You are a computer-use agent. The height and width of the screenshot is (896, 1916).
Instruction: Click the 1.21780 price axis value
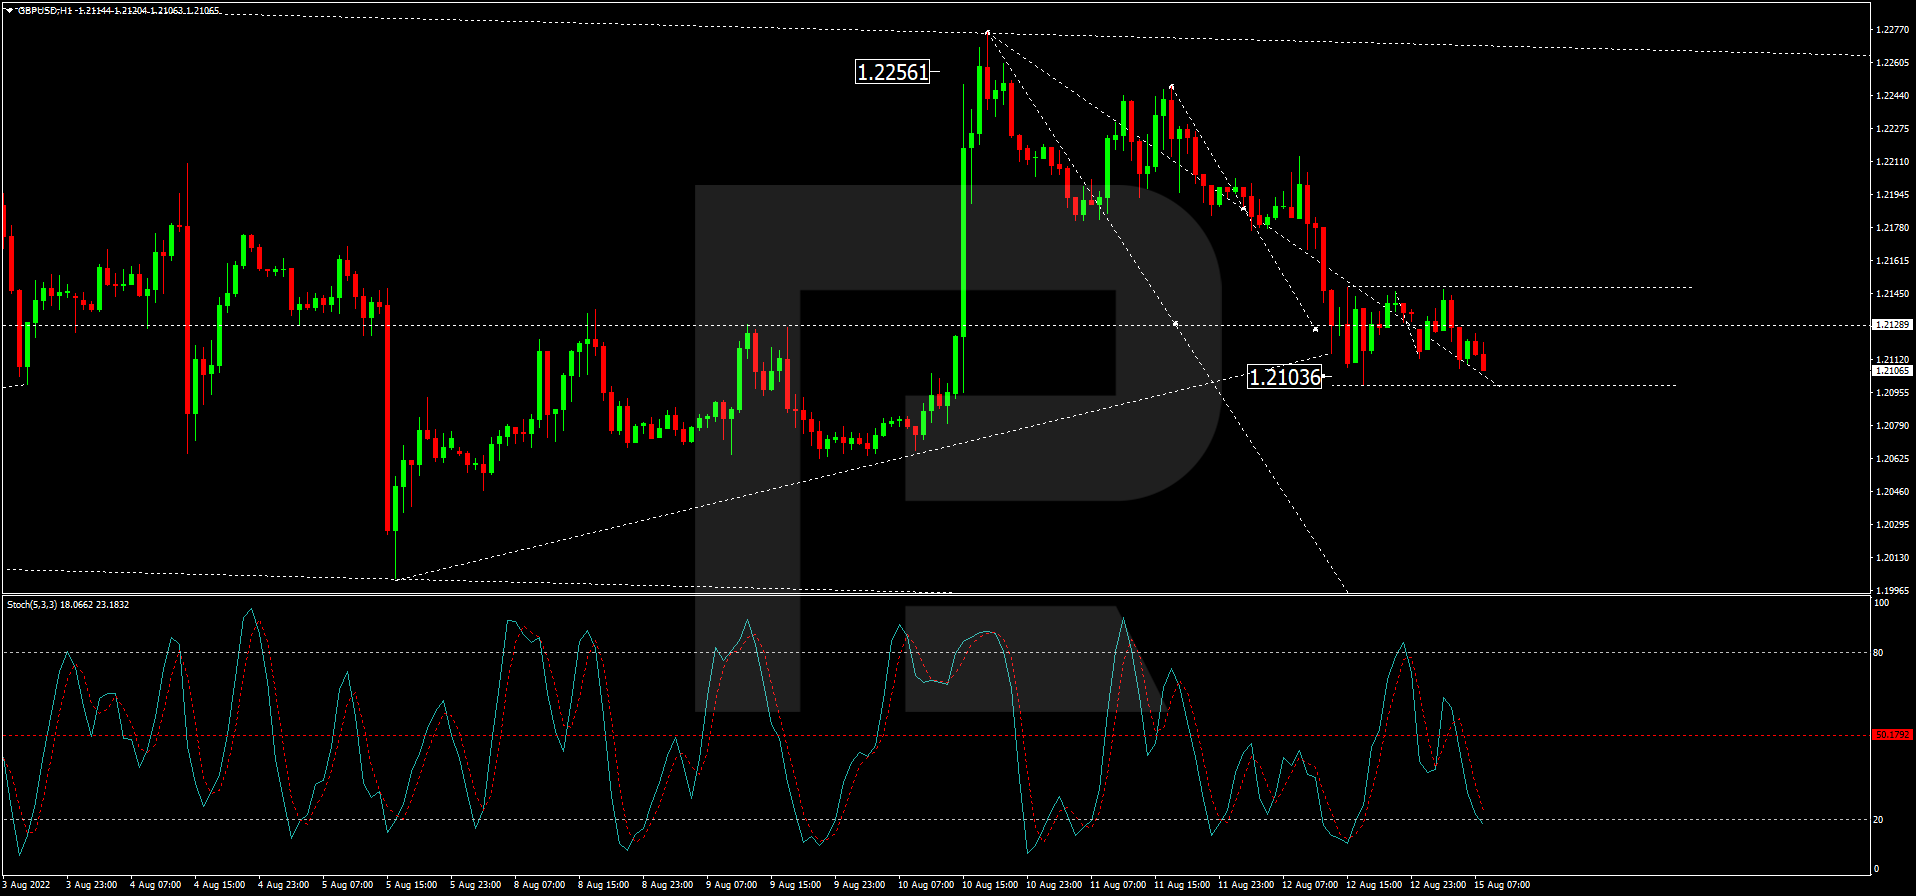tap(1893, 228)
